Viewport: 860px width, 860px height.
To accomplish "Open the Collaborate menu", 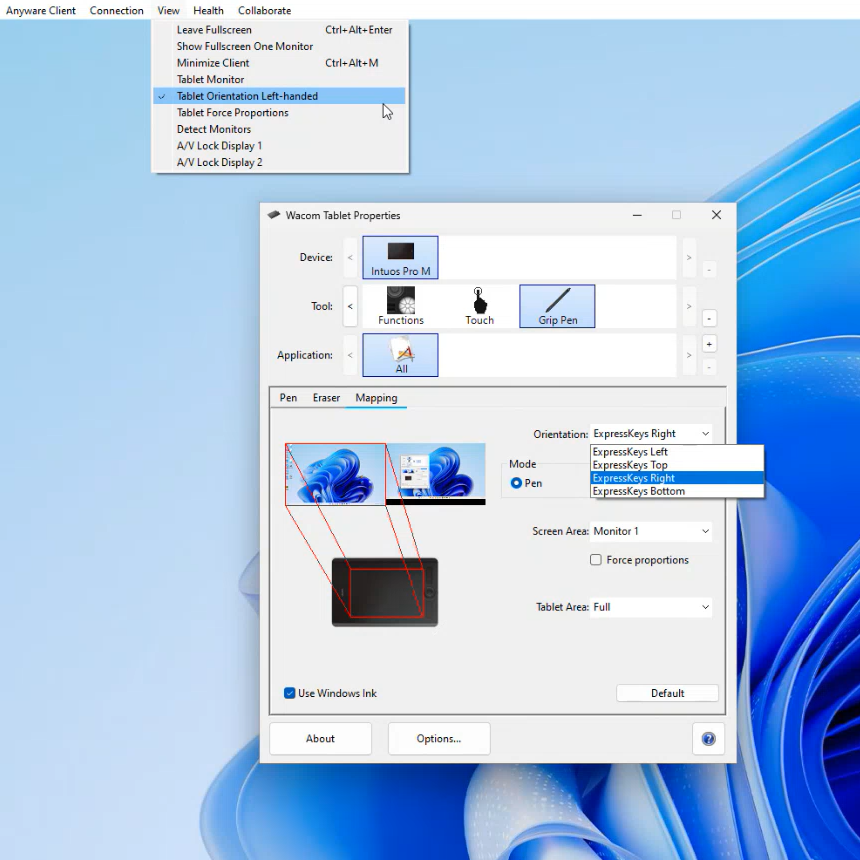I will point(264,10).
